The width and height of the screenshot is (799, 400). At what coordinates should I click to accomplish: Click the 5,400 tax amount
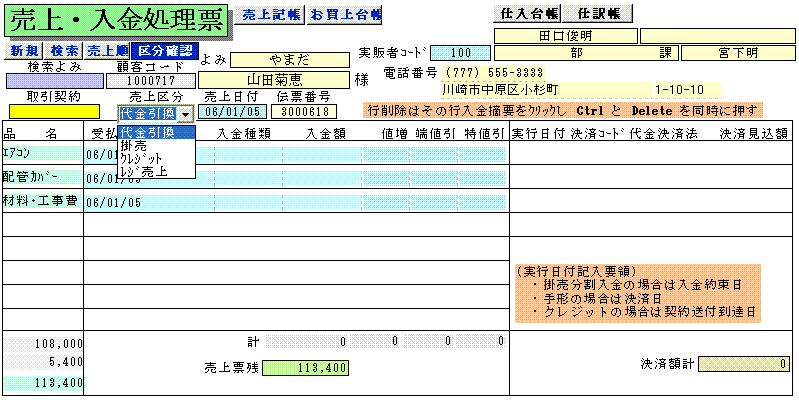pyautogui.click(x=43, y=363)
